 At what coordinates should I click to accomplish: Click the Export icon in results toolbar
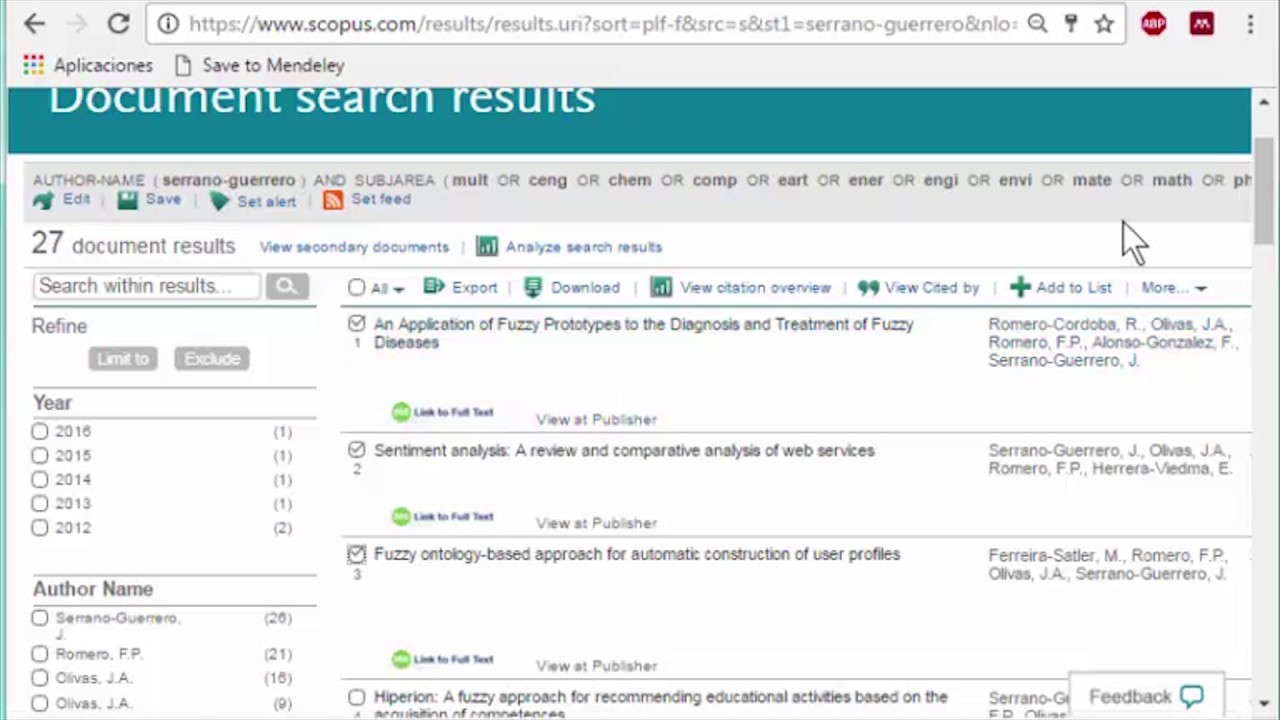(x=434, y=287)
